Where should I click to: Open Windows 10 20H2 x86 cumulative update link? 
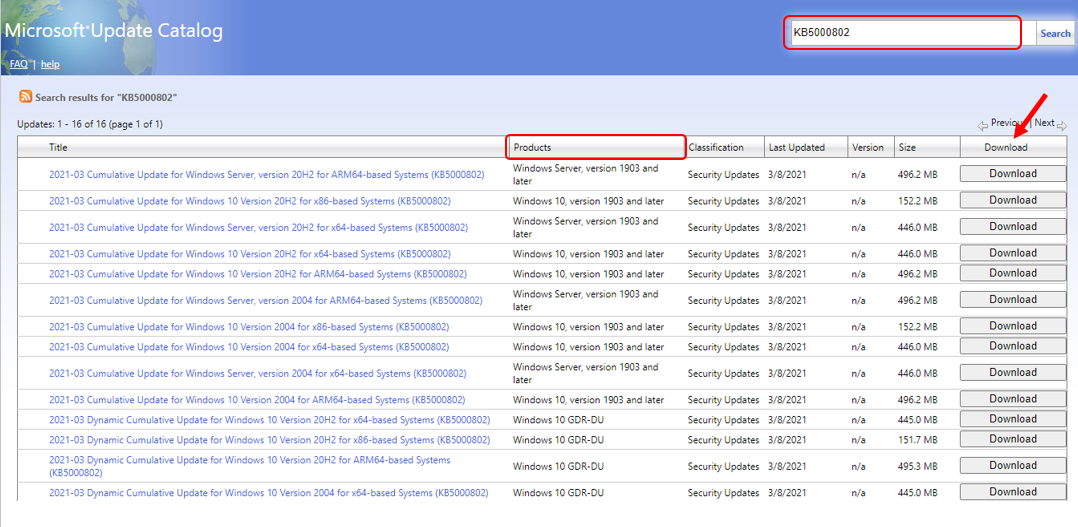coord(250,201)
